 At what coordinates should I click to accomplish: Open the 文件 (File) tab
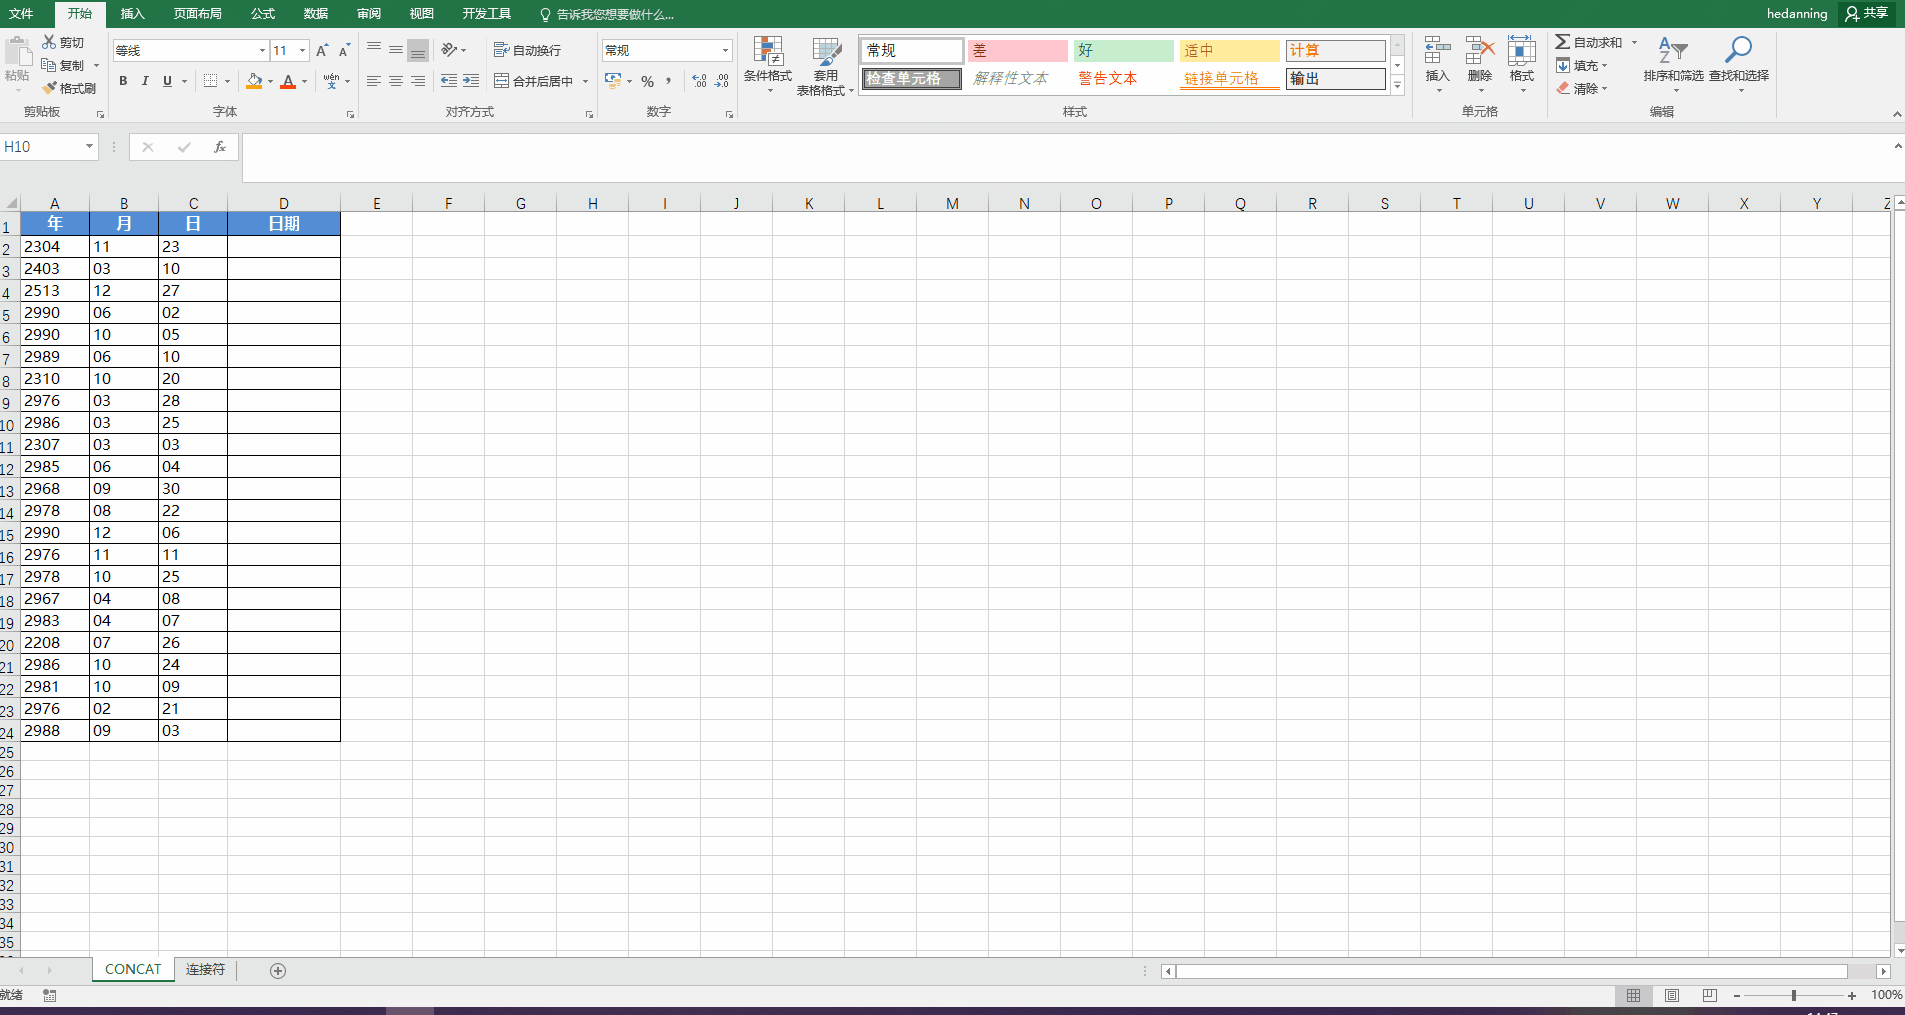(21, 14)
